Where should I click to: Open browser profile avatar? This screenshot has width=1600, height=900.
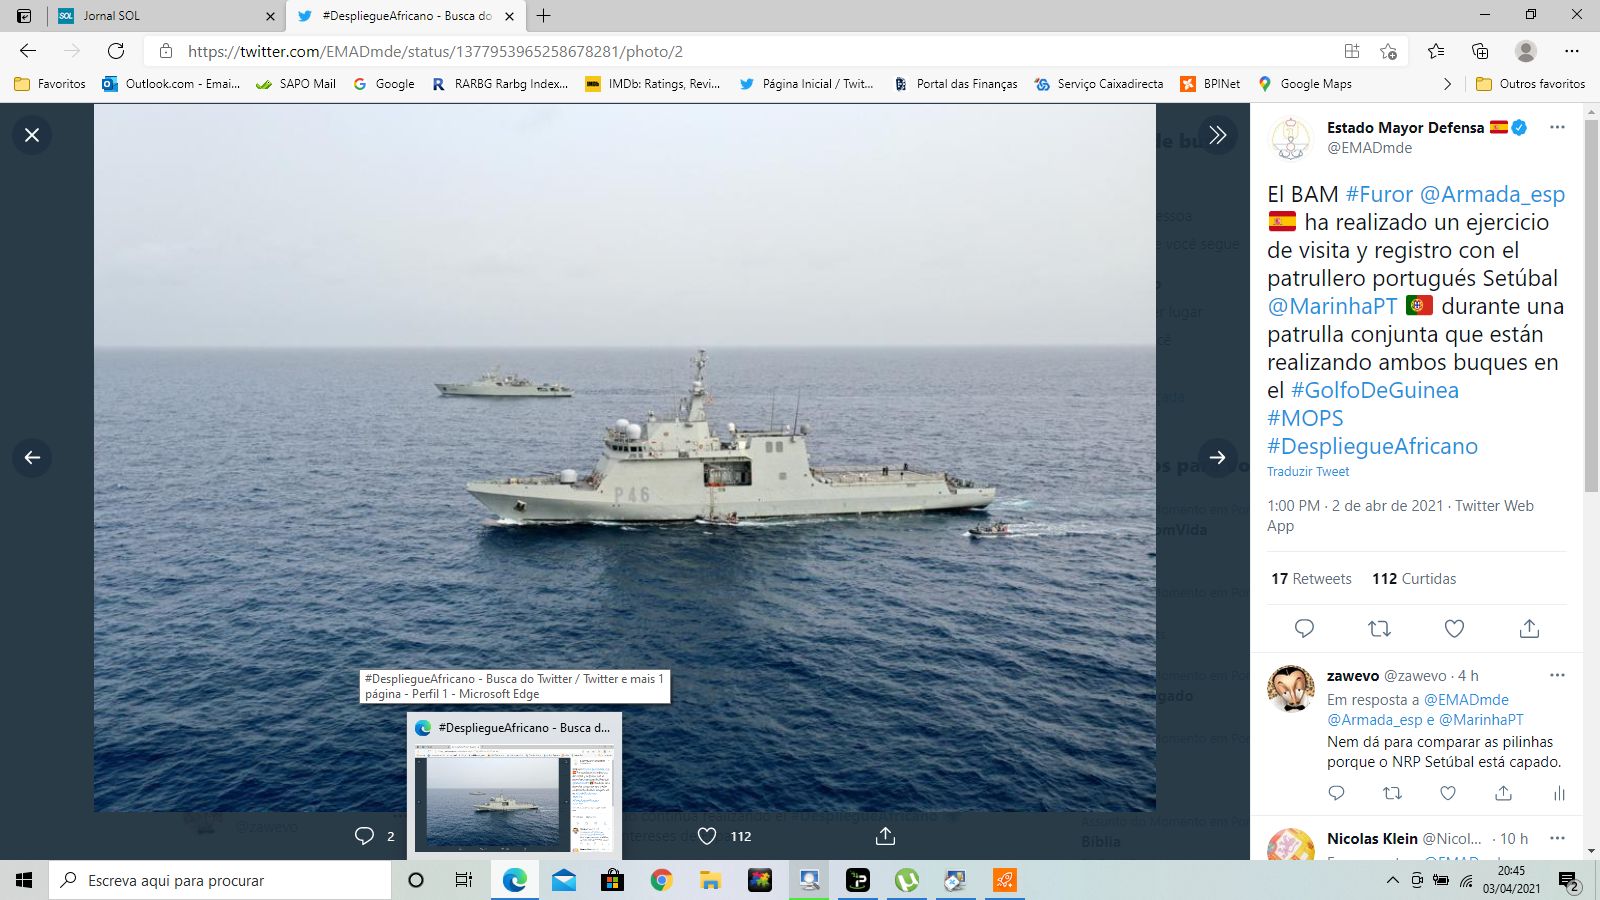tap(1526, 51)
